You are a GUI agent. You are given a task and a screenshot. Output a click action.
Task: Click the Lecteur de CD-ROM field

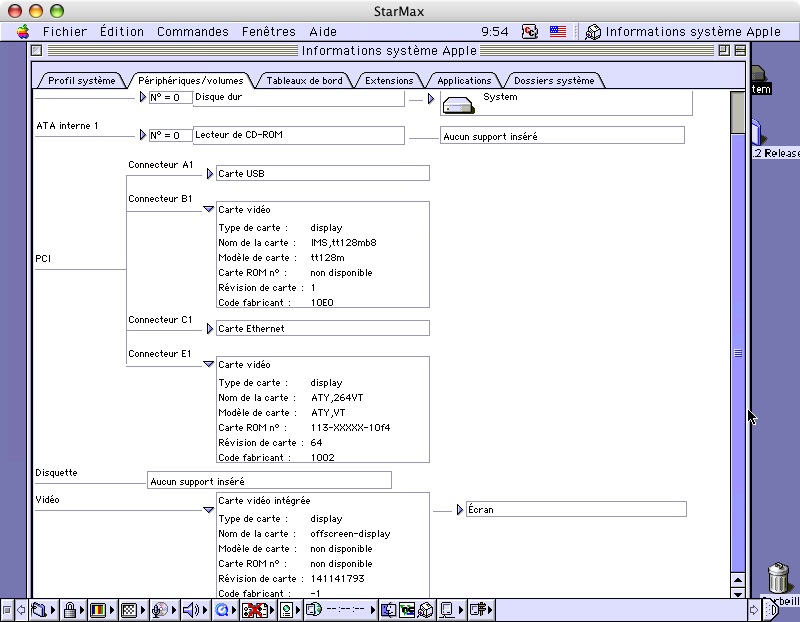pos(299,135)
